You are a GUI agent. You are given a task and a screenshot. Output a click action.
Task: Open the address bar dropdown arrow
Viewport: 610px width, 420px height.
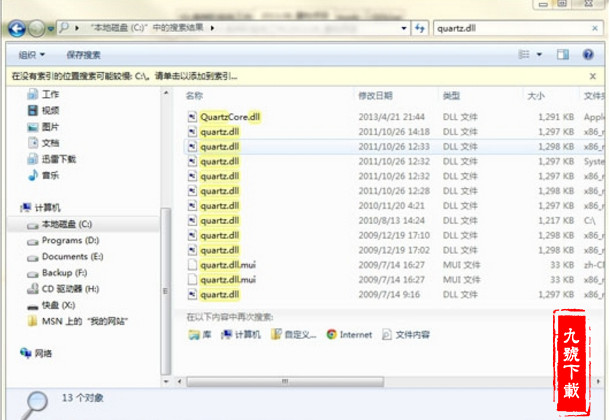404,28
